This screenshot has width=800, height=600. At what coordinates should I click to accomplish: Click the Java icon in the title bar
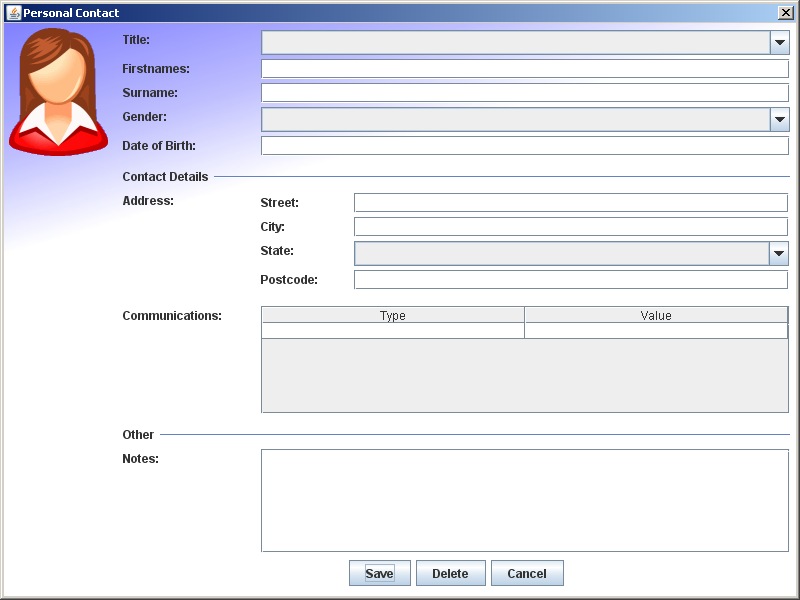coord(10,13)
